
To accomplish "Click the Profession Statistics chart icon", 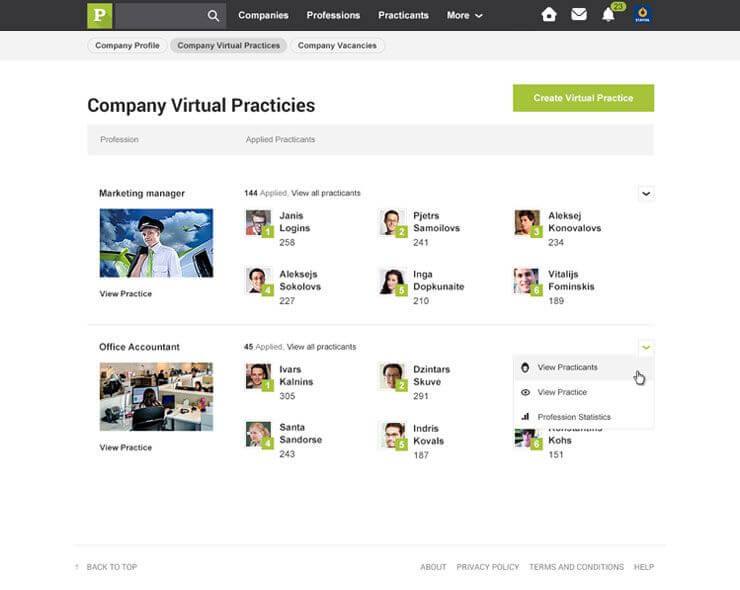I will point(525,417).
